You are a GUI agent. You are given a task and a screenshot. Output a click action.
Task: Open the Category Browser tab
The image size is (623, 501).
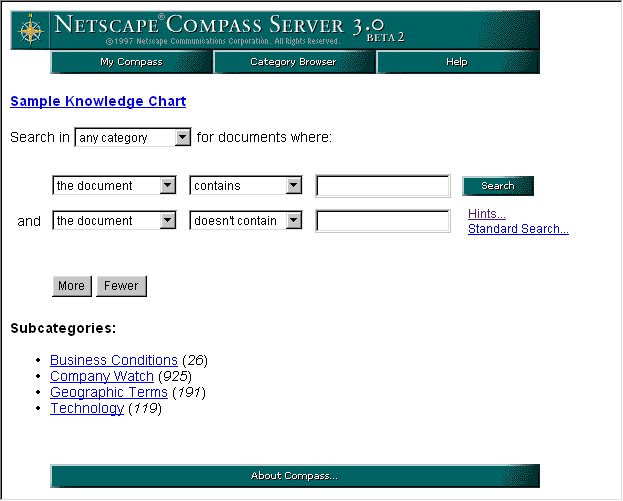pos(294,62)
